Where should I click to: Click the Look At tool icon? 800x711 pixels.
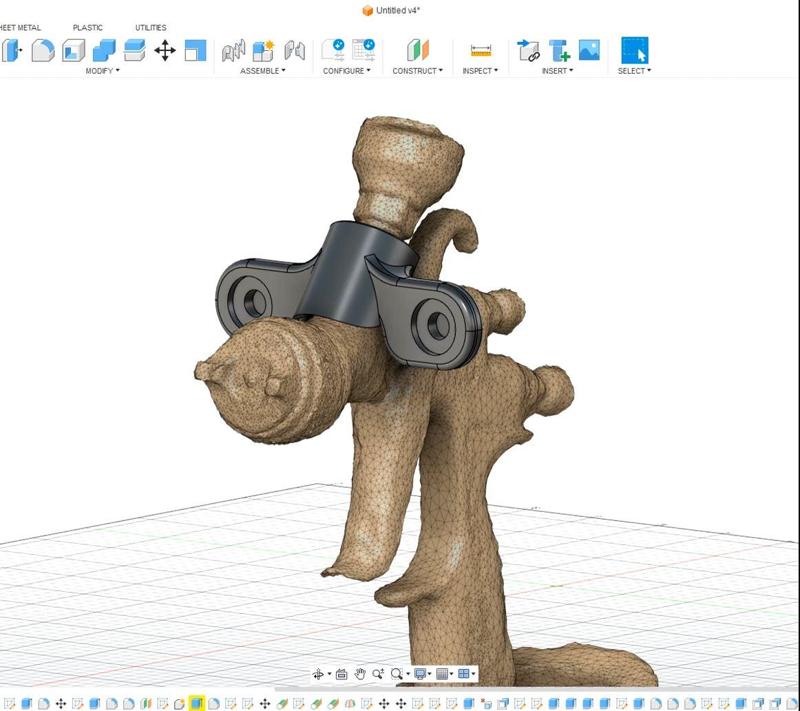341,675
